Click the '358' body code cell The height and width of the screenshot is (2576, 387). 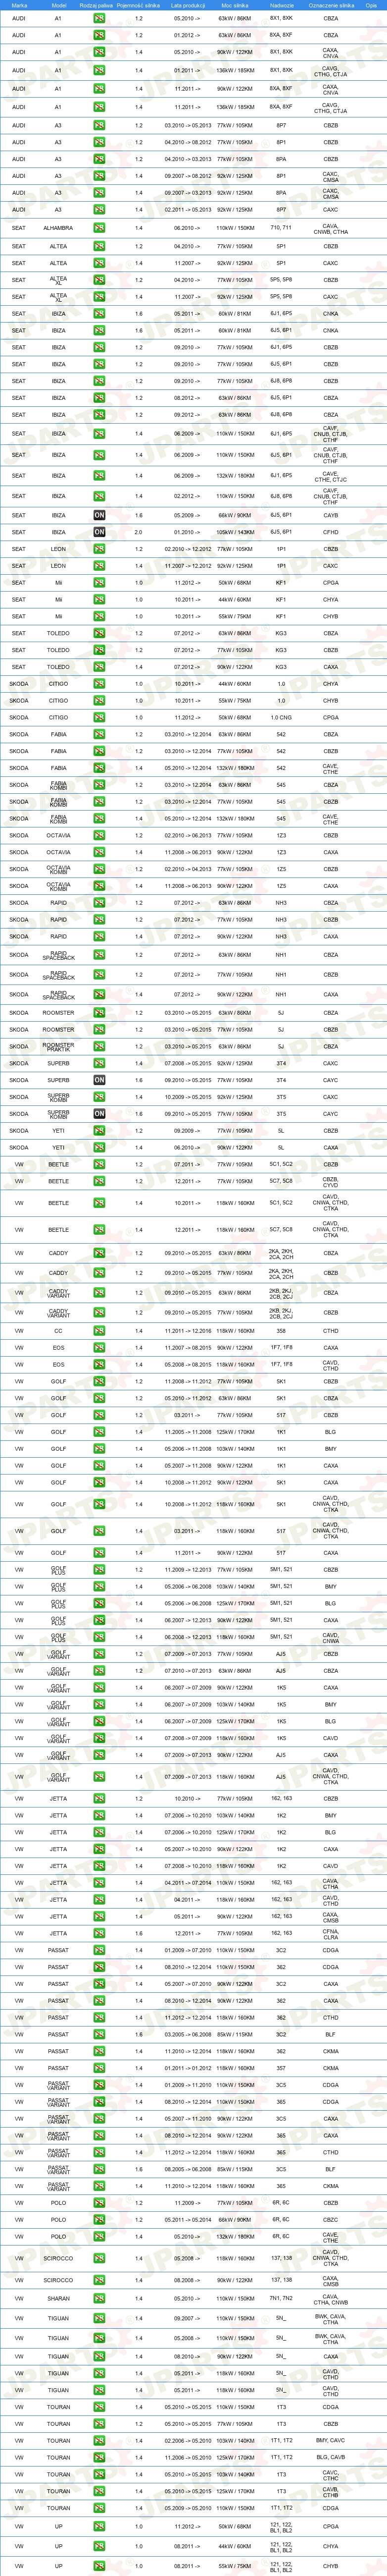pos(281,1331)
